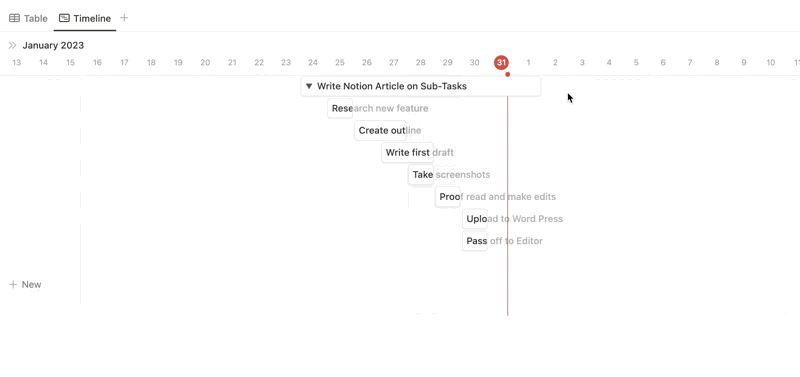
Task: Select the today date 31 circle
Action: pyautogui.click(x=502, y=63)
